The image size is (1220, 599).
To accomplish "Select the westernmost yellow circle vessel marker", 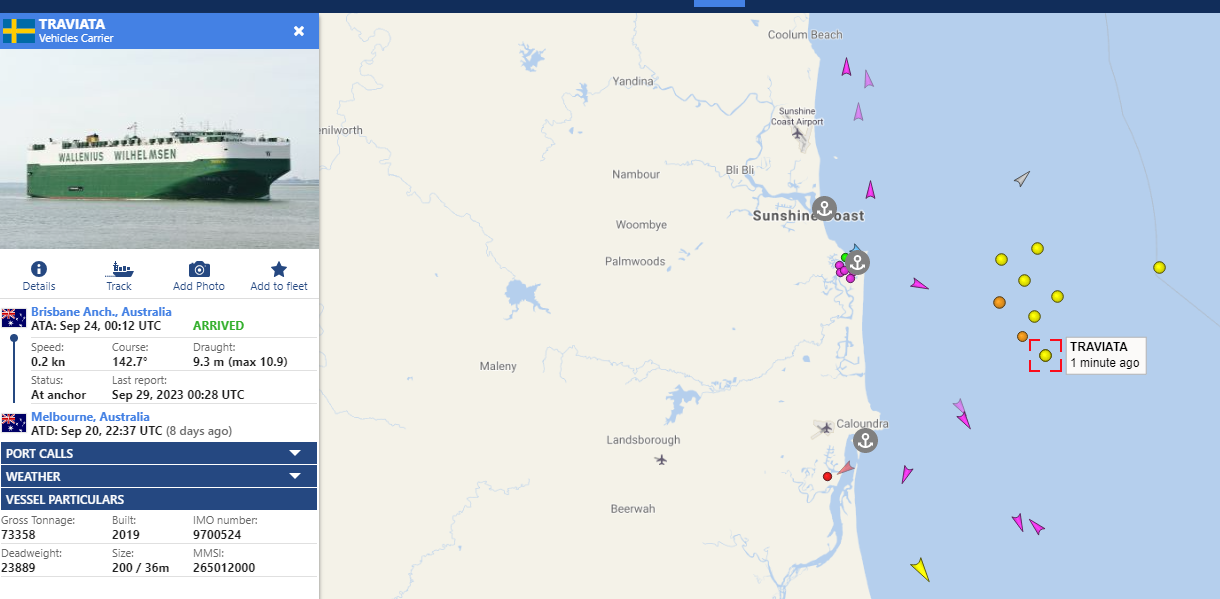I will click(x=1001, y=259).
